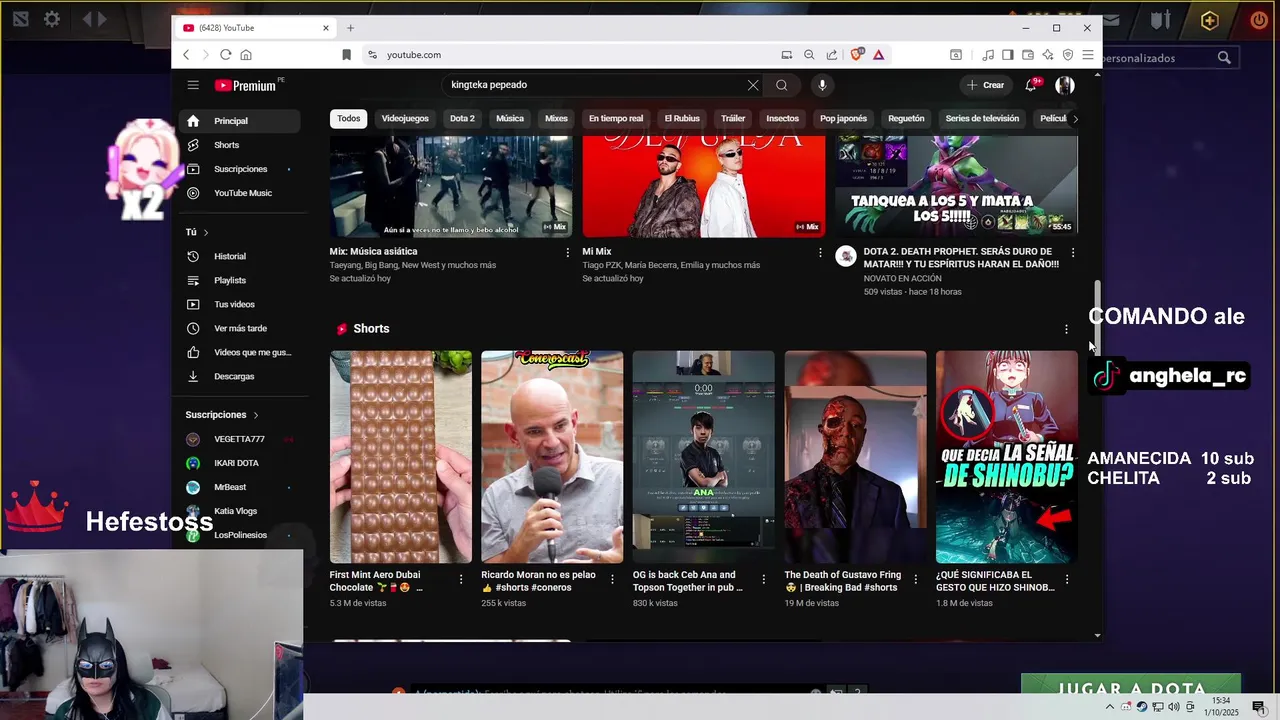
Task: Select the Series de televisión chip
Action: (x=982, y=118)
